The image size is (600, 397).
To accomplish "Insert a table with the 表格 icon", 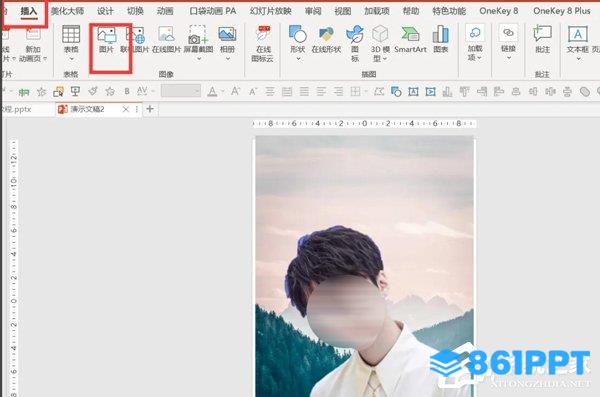I will (x=71, y=34).
